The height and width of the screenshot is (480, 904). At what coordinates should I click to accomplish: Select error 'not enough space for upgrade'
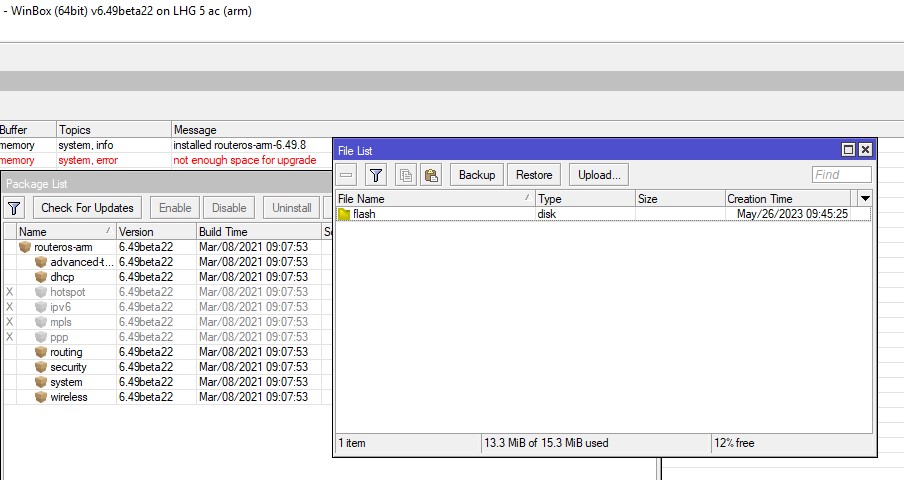[244, 160]
